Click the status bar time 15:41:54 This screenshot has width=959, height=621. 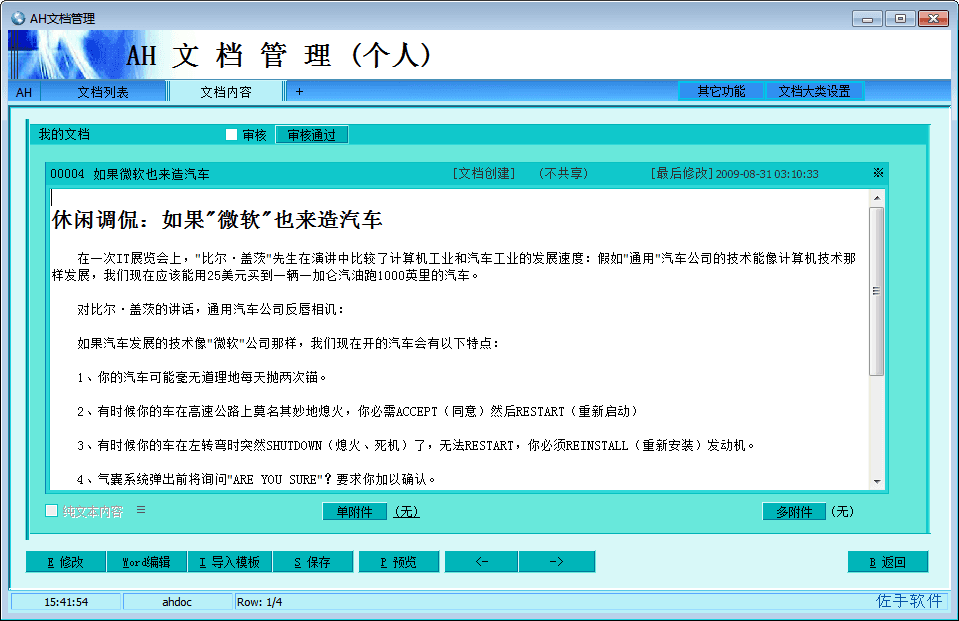point(66,602)
